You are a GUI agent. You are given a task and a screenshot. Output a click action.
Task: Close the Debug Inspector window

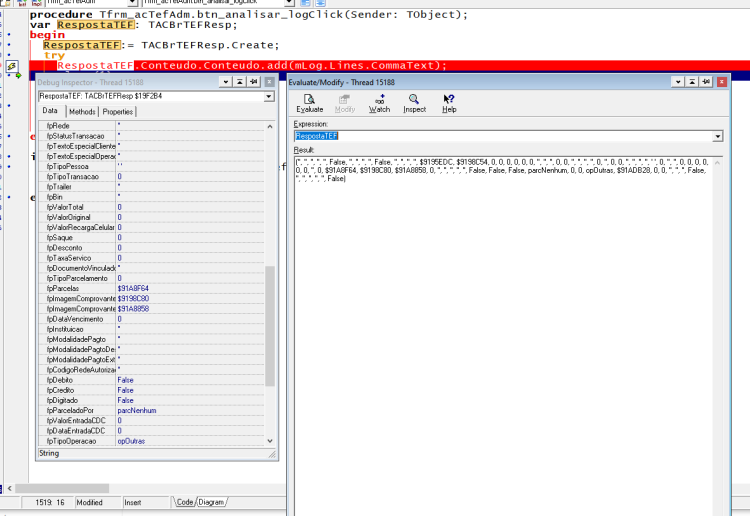click(x=270, y=82)
